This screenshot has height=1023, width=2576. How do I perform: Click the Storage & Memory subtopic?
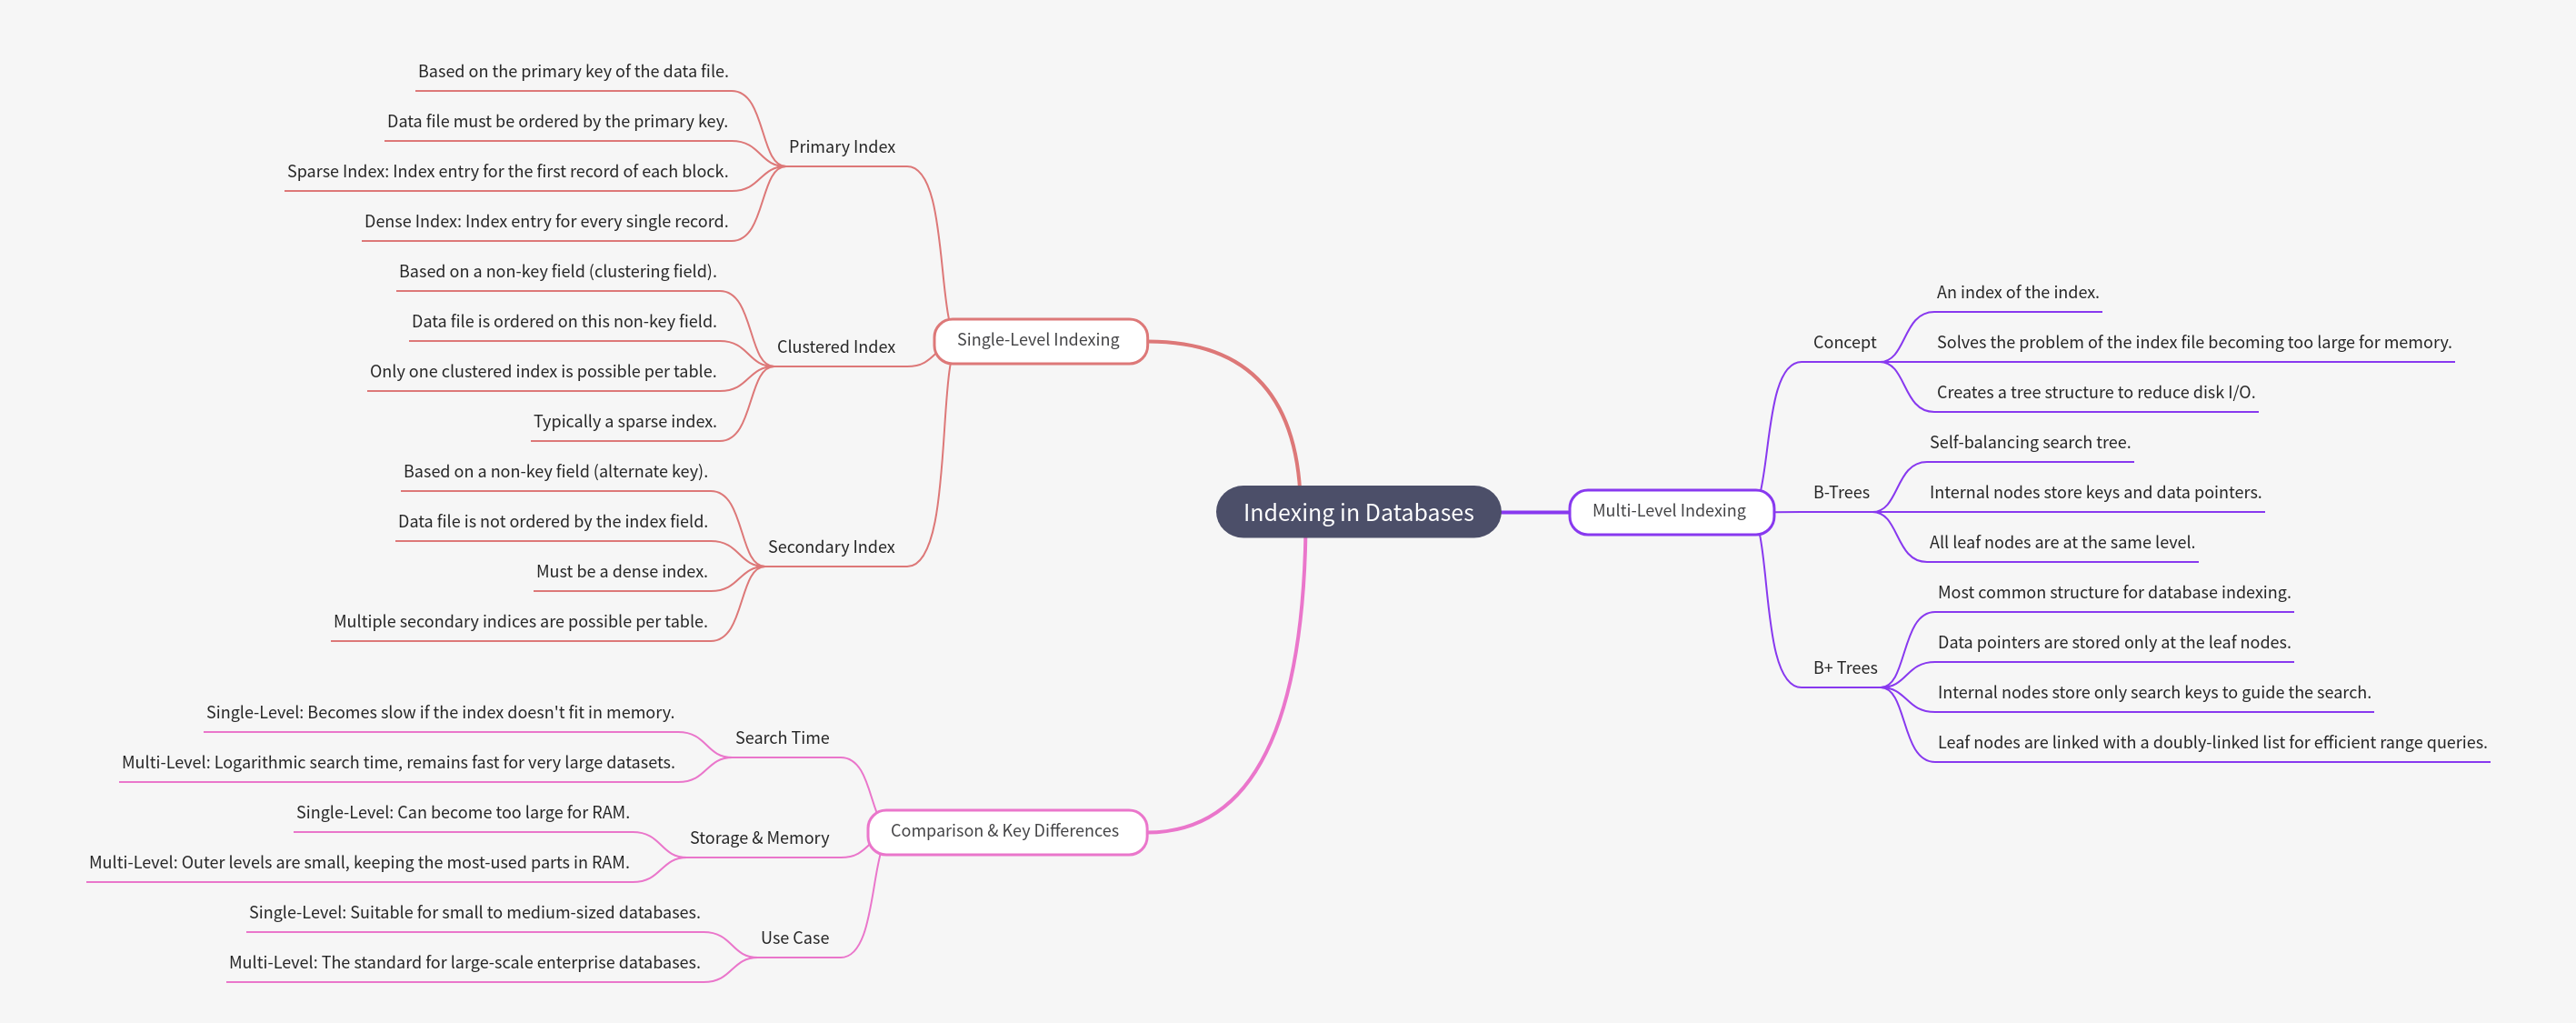(758, 838)
